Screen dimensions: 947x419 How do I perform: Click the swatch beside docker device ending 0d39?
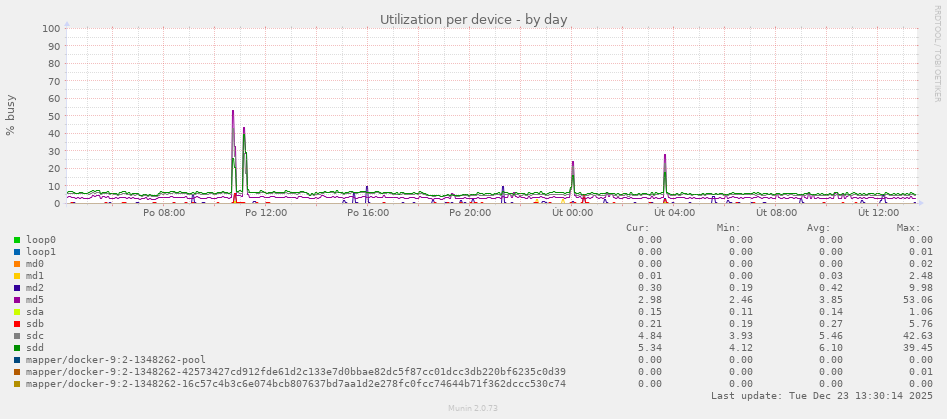(x=17, y=372)
